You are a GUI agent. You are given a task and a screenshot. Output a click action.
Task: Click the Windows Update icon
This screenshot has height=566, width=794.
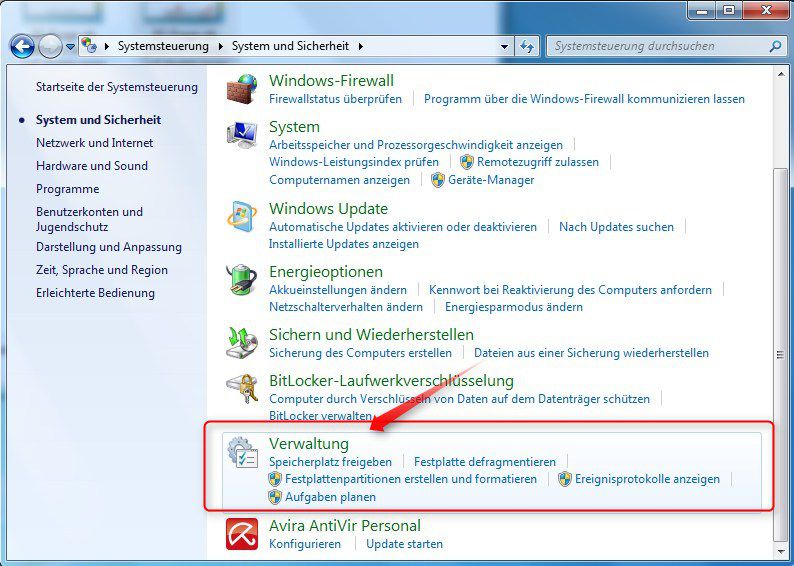tap(242, 217)
